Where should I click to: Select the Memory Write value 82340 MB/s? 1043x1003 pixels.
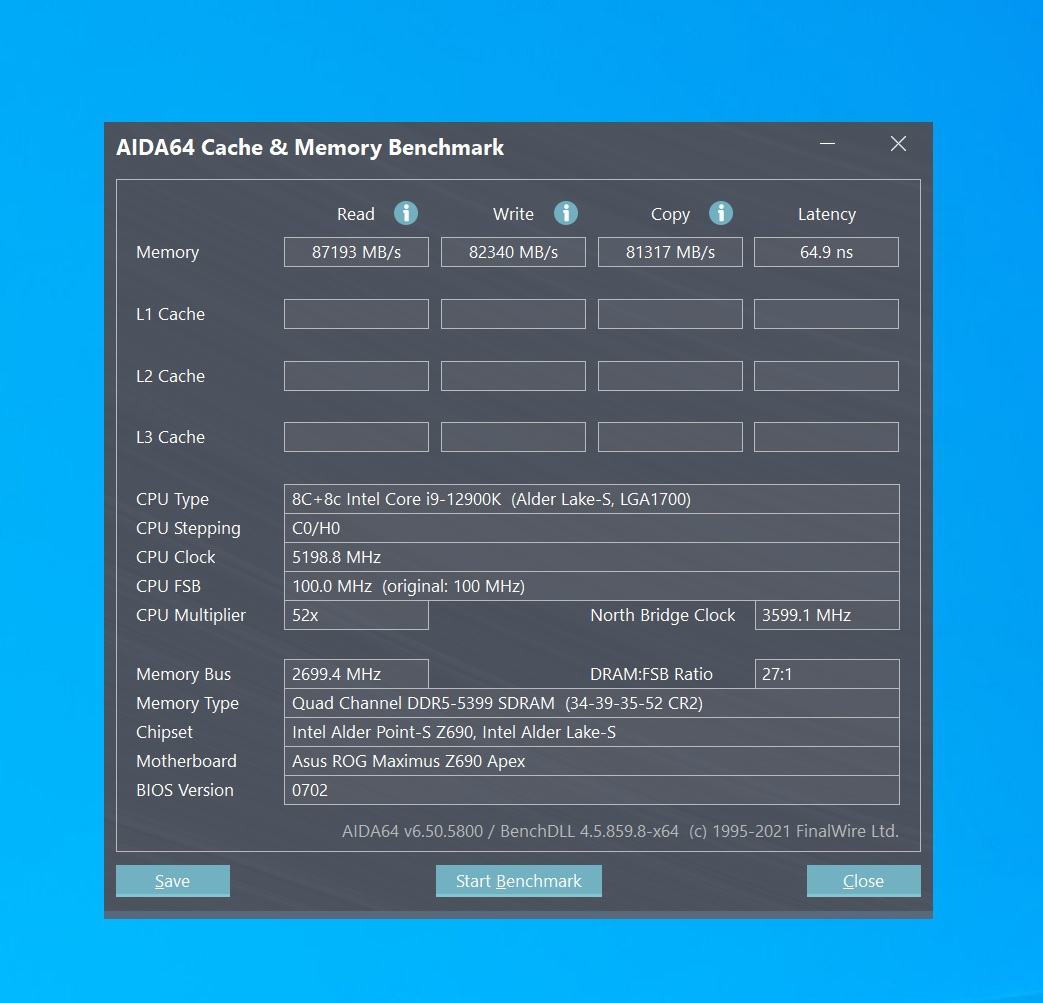pyautogui.click(x=514, y=252)
